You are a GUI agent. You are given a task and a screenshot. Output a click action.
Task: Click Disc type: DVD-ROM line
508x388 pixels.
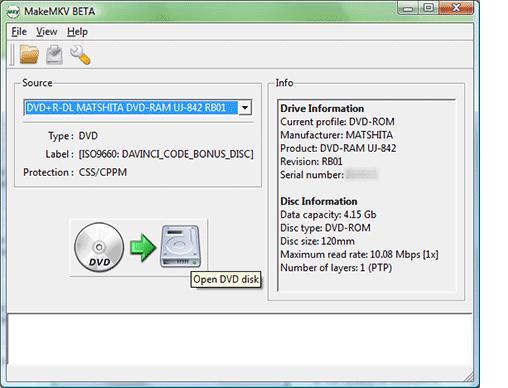click(325, 228)
